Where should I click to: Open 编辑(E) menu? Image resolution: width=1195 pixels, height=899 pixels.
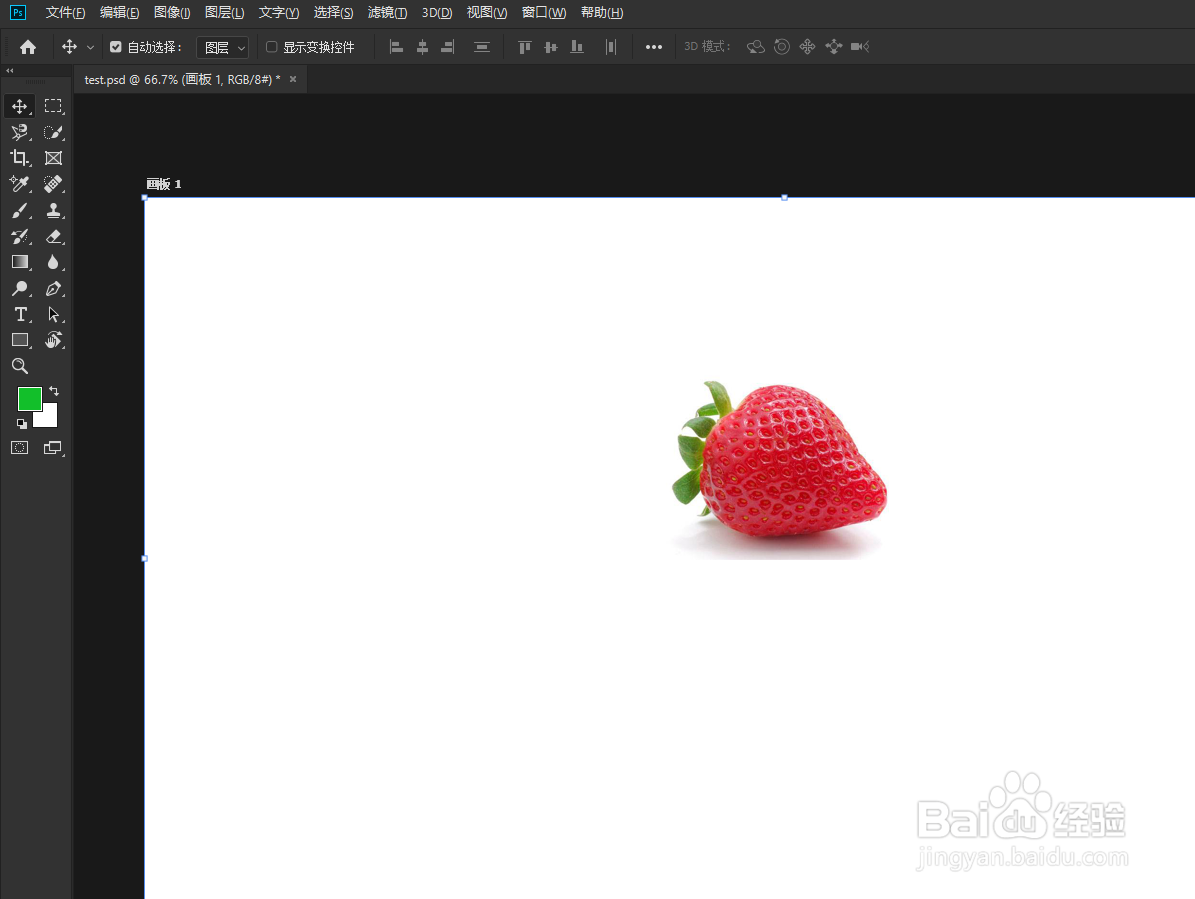(x=120, y=12)
